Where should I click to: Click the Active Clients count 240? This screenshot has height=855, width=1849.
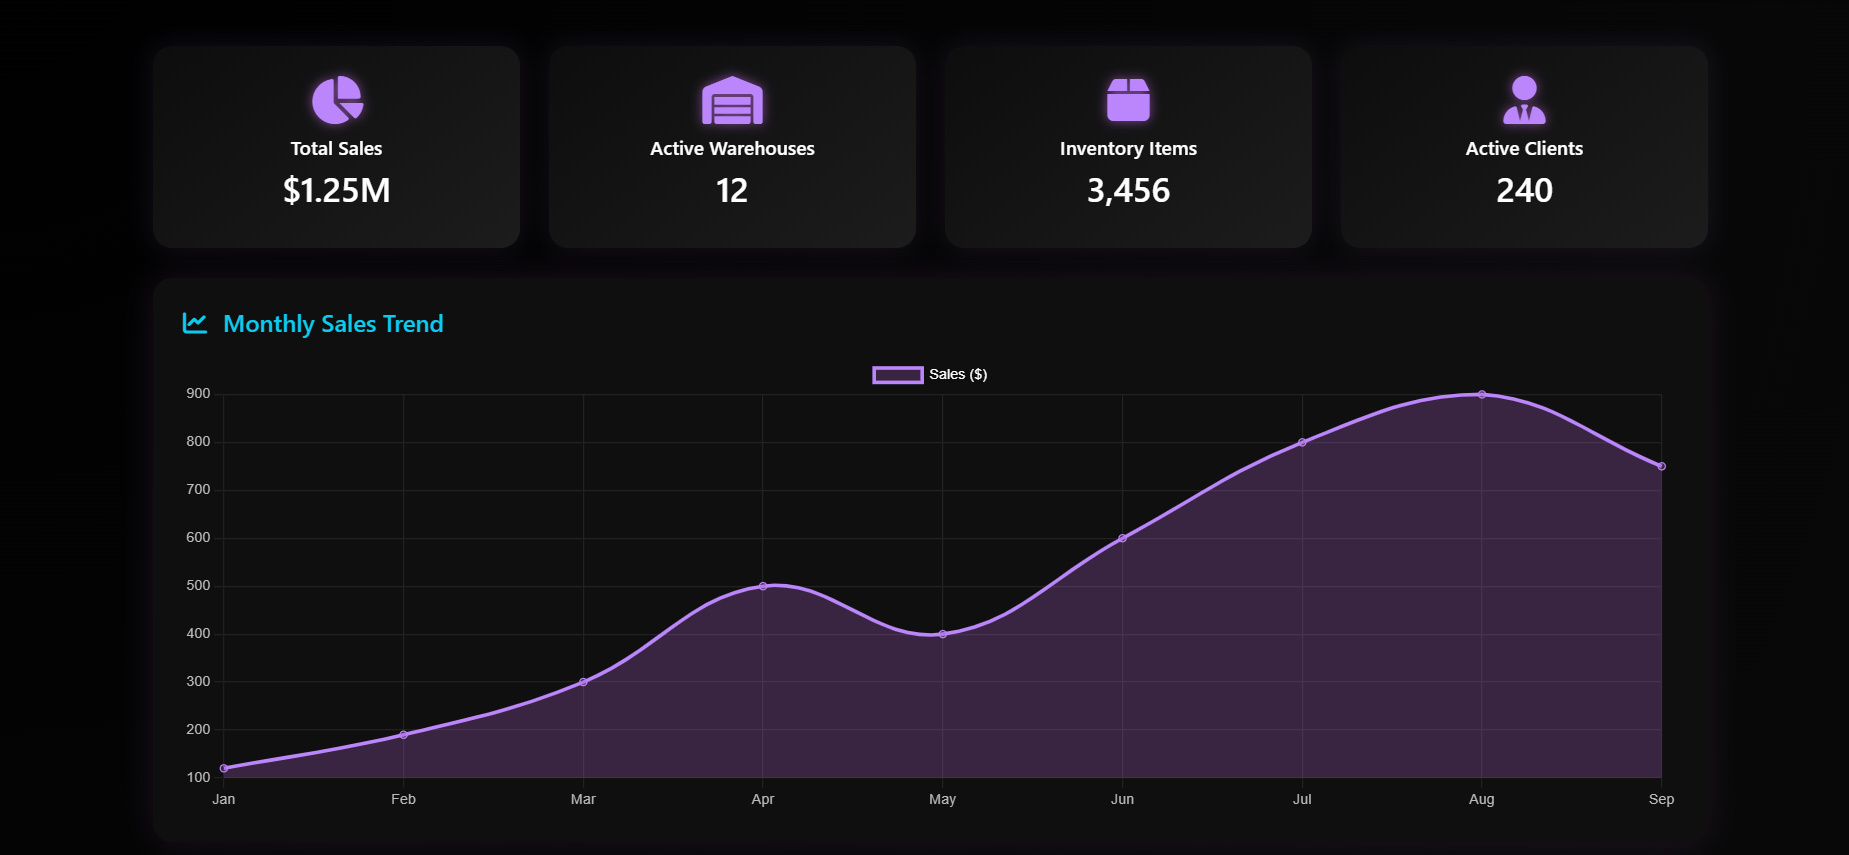pos(1524,190)
